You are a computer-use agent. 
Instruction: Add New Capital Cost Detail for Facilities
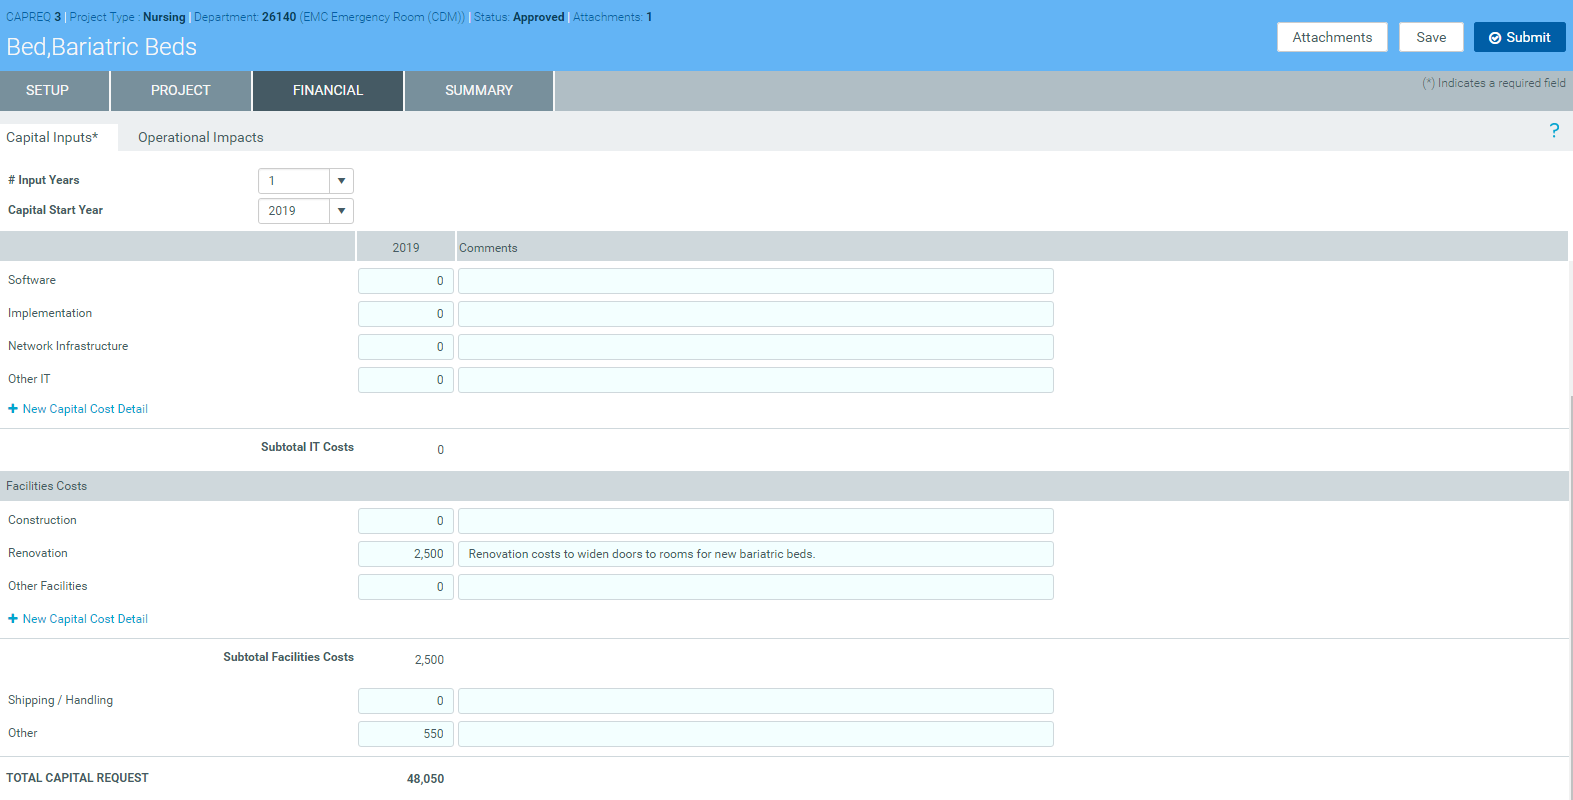[85, 619]
